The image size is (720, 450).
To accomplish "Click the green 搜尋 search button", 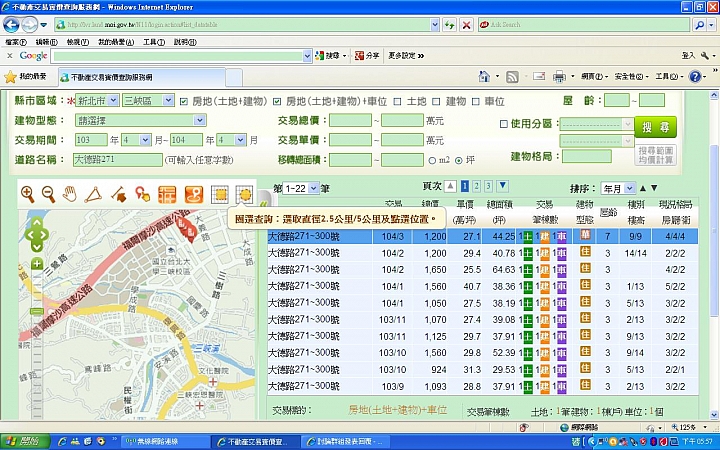I will 655,127.
